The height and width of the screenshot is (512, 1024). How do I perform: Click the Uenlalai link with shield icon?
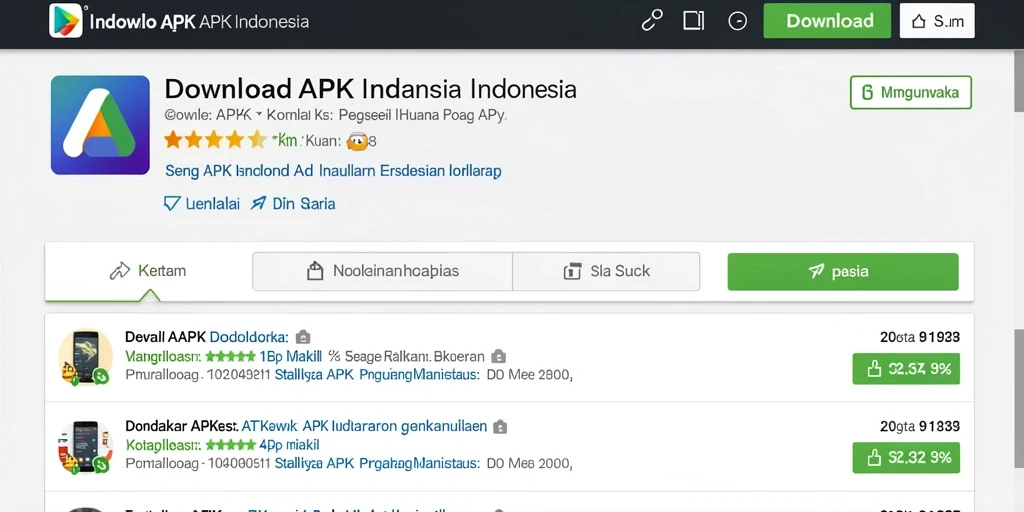pos(202,204)
